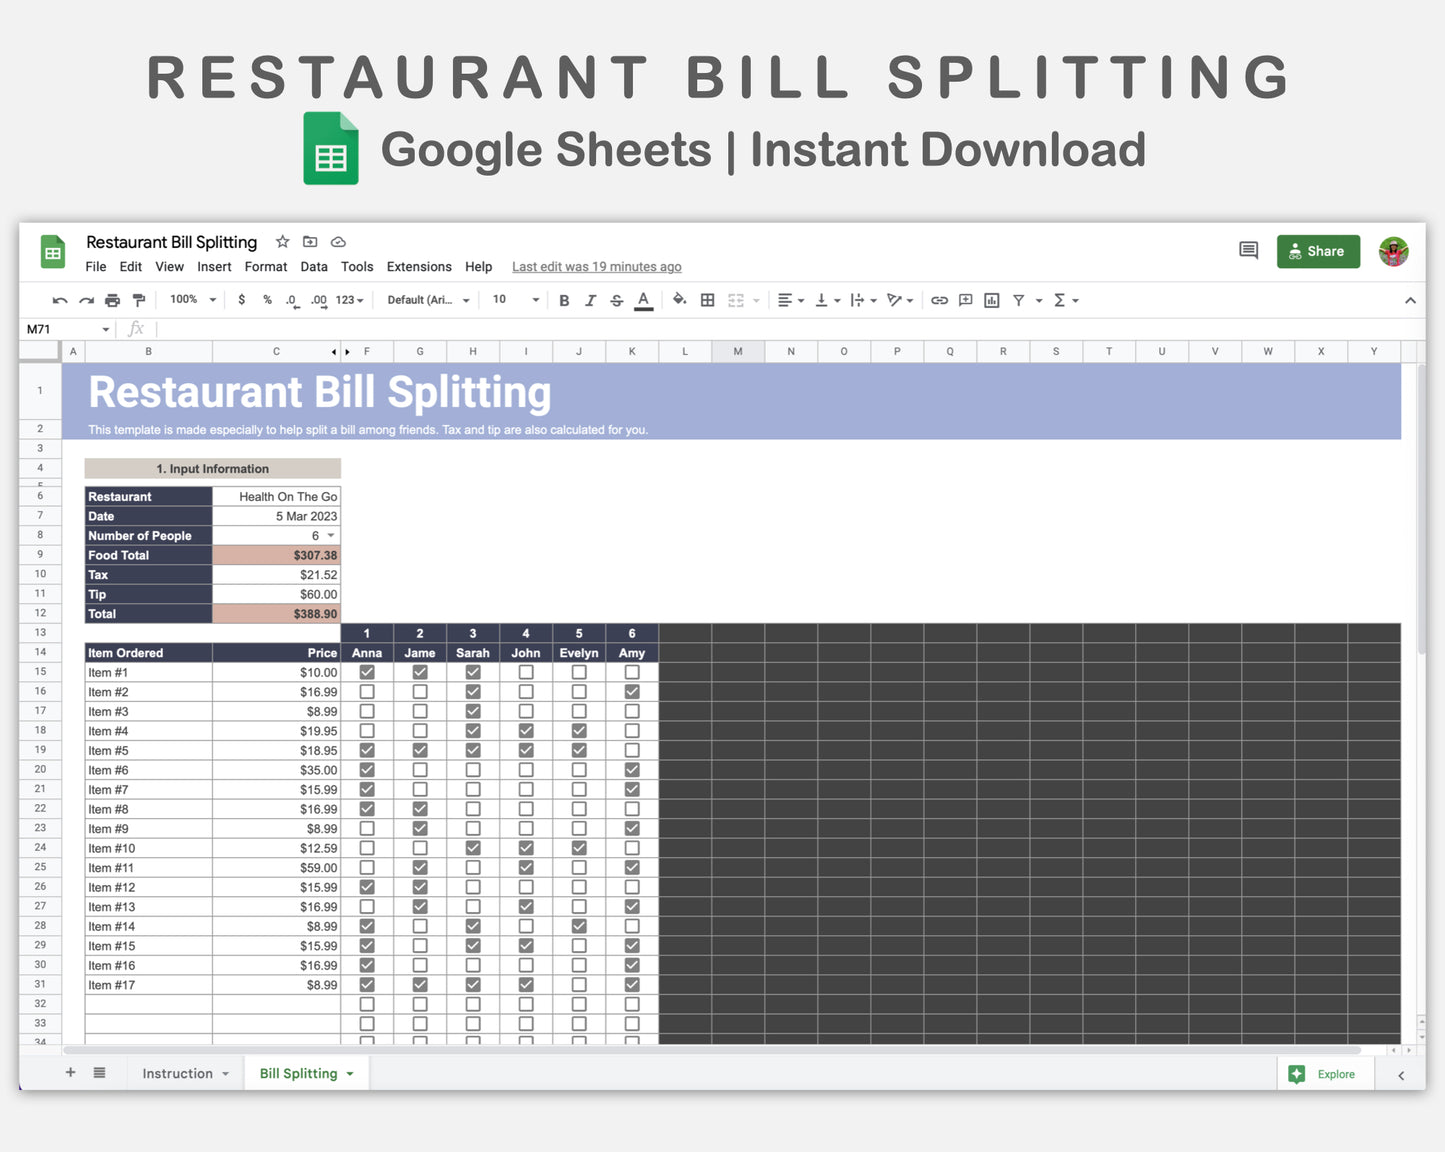The image size is (1445, 1152).
Task: Open the Extensions menu
Action: (419, 266)
